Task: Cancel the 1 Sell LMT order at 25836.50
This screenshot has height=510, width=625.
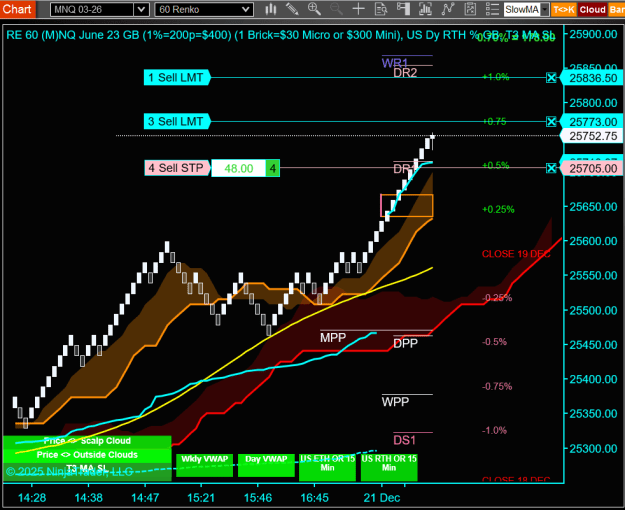Action: pyautogui.click(x=551, y=78)
